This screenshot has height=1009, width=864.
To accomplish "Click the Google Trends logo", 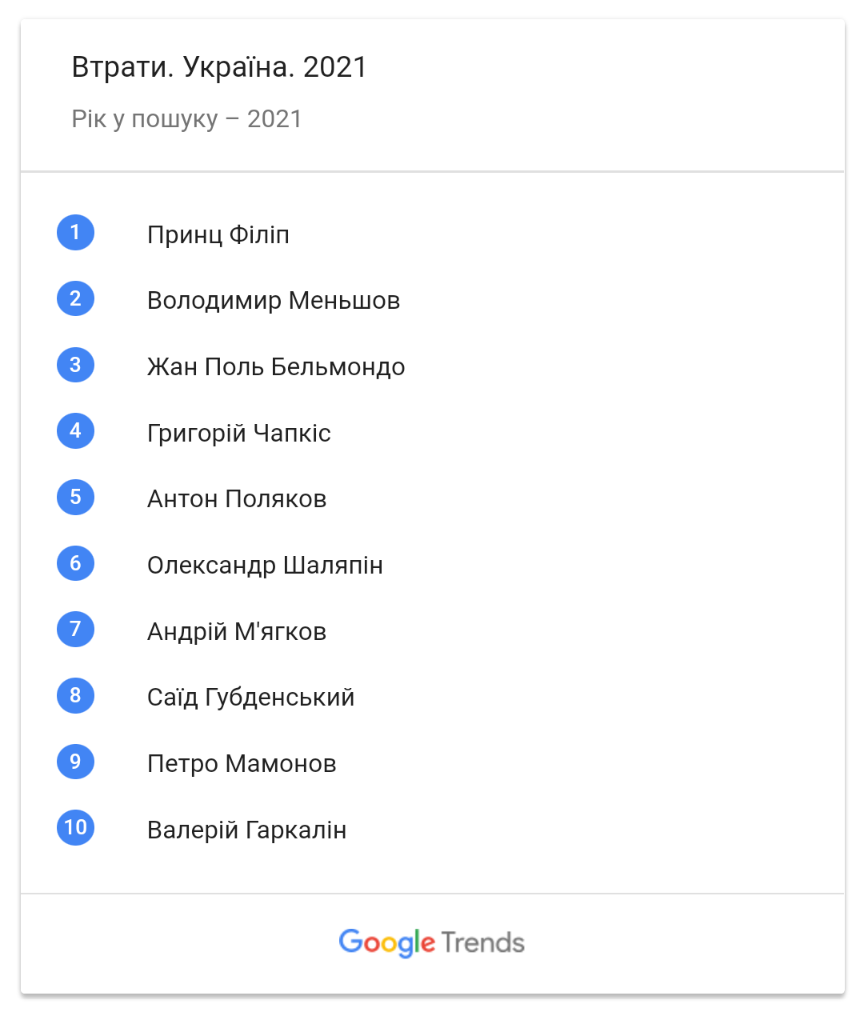I will click(432, 943).
